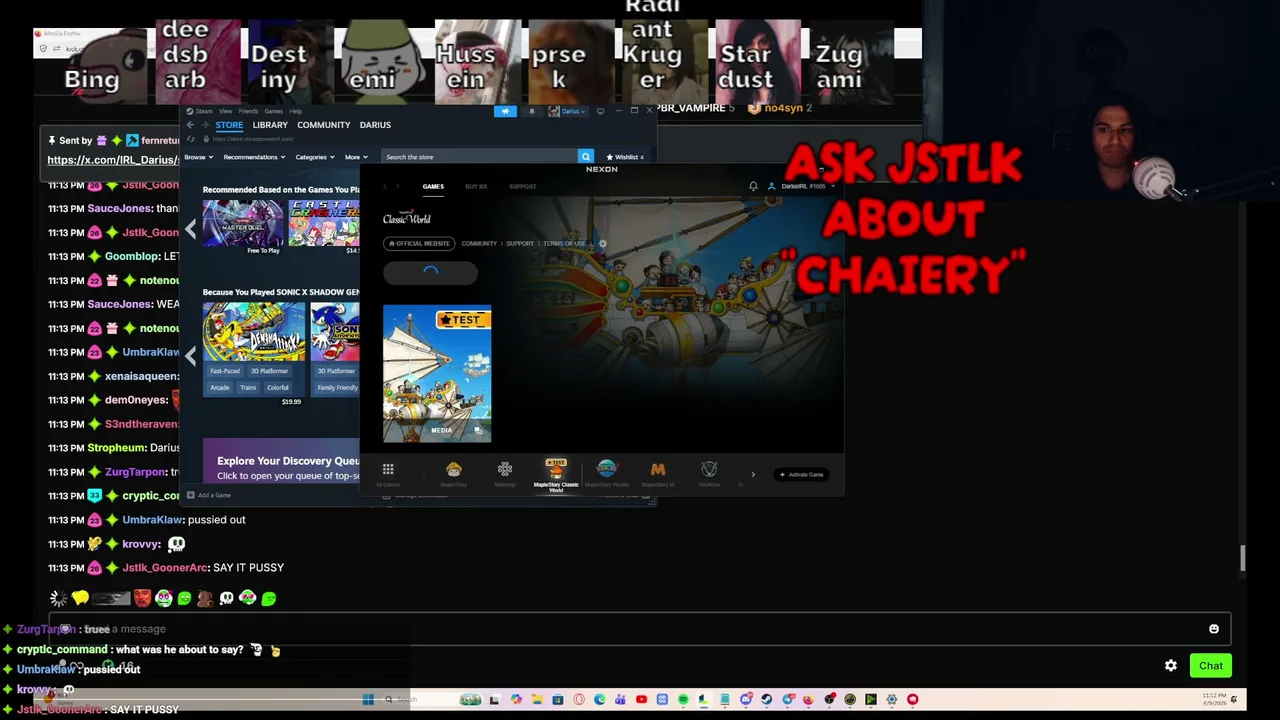Open Master Duel recommended game thumbnail

tap(243, 223)
